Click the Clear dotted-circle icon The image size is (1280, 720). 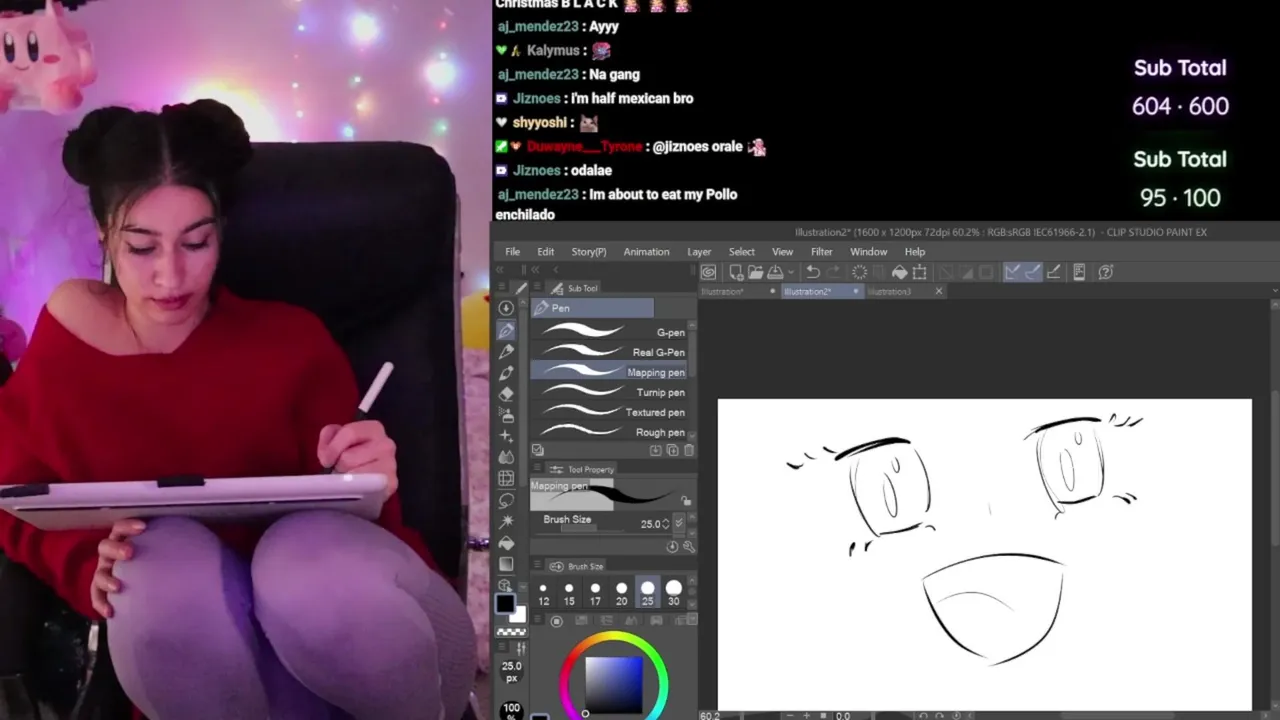tap(859, 272)
